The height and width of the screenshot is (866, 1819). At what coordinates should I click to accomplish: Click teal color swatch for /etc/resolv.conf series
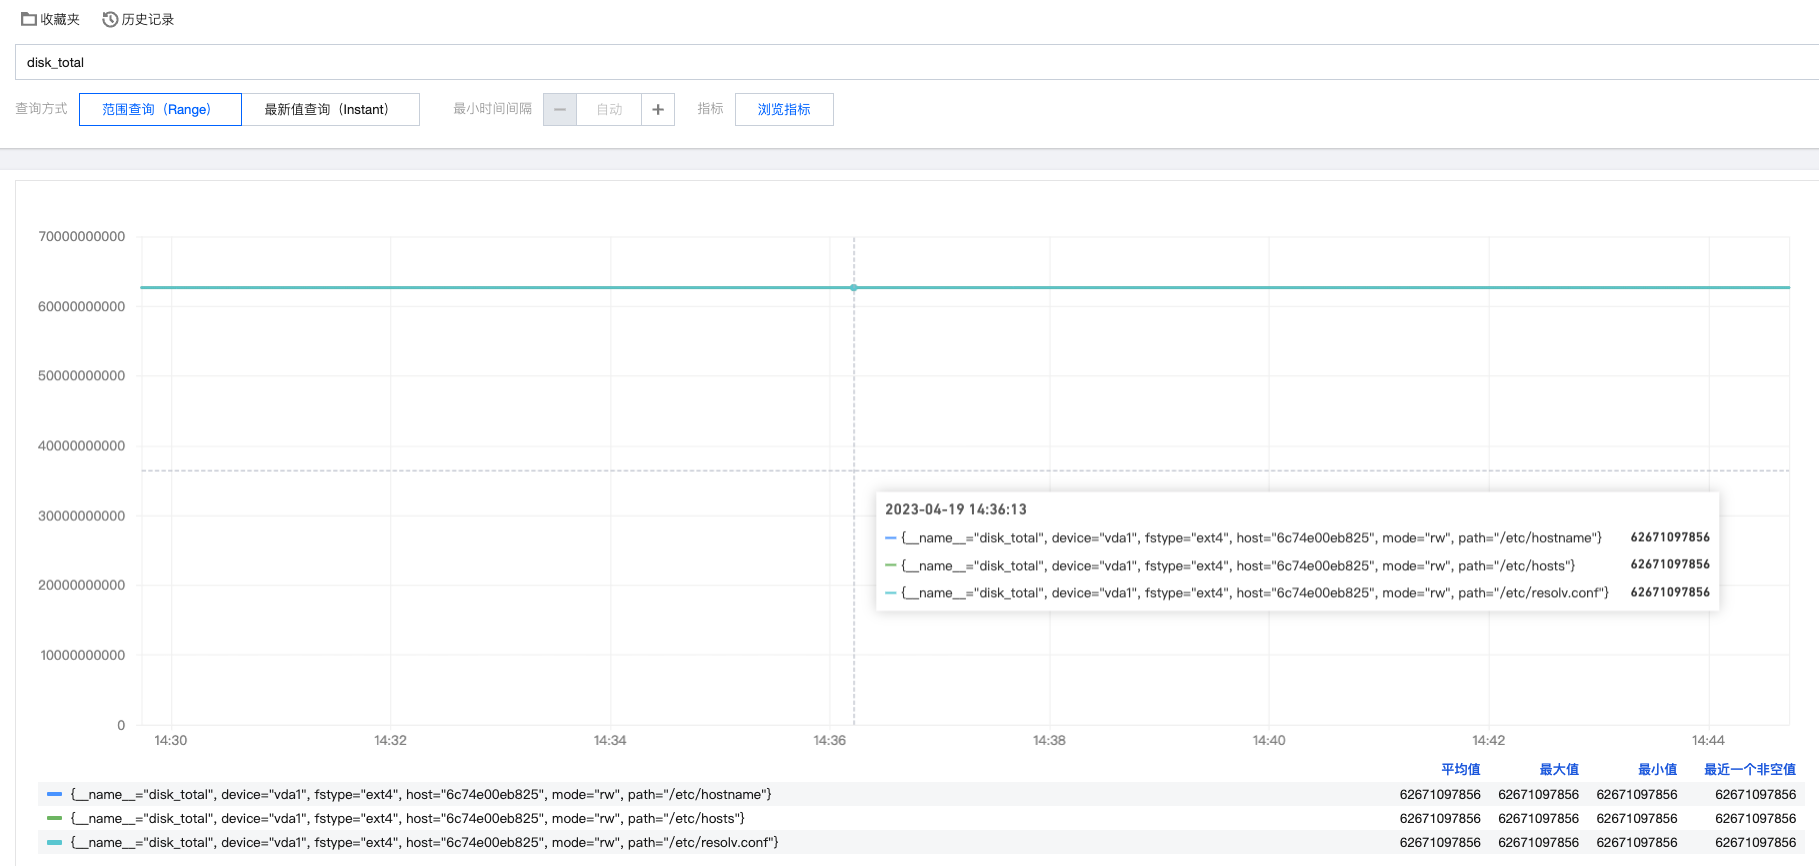(x=54, y=842)
